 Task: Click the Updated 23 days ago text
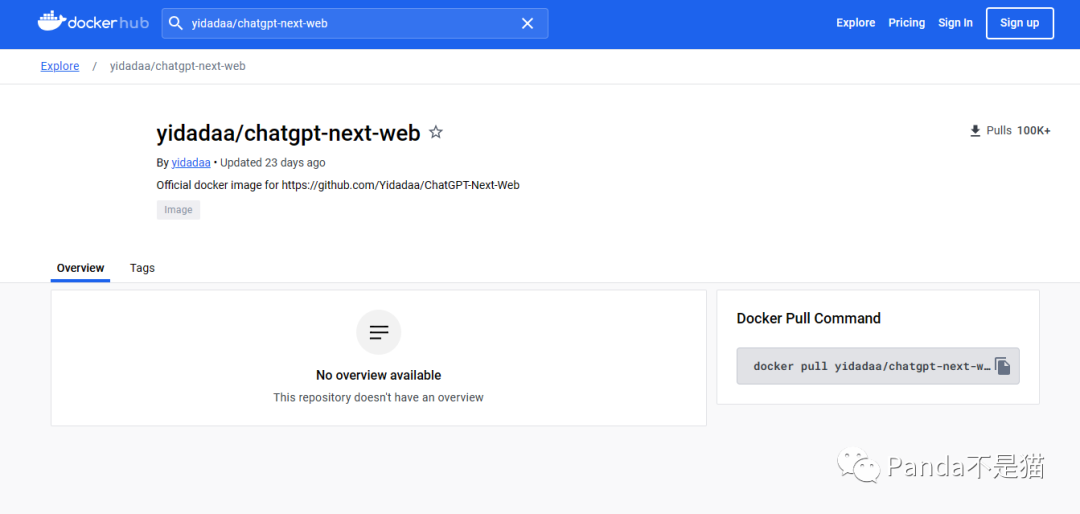click(273, 163)
